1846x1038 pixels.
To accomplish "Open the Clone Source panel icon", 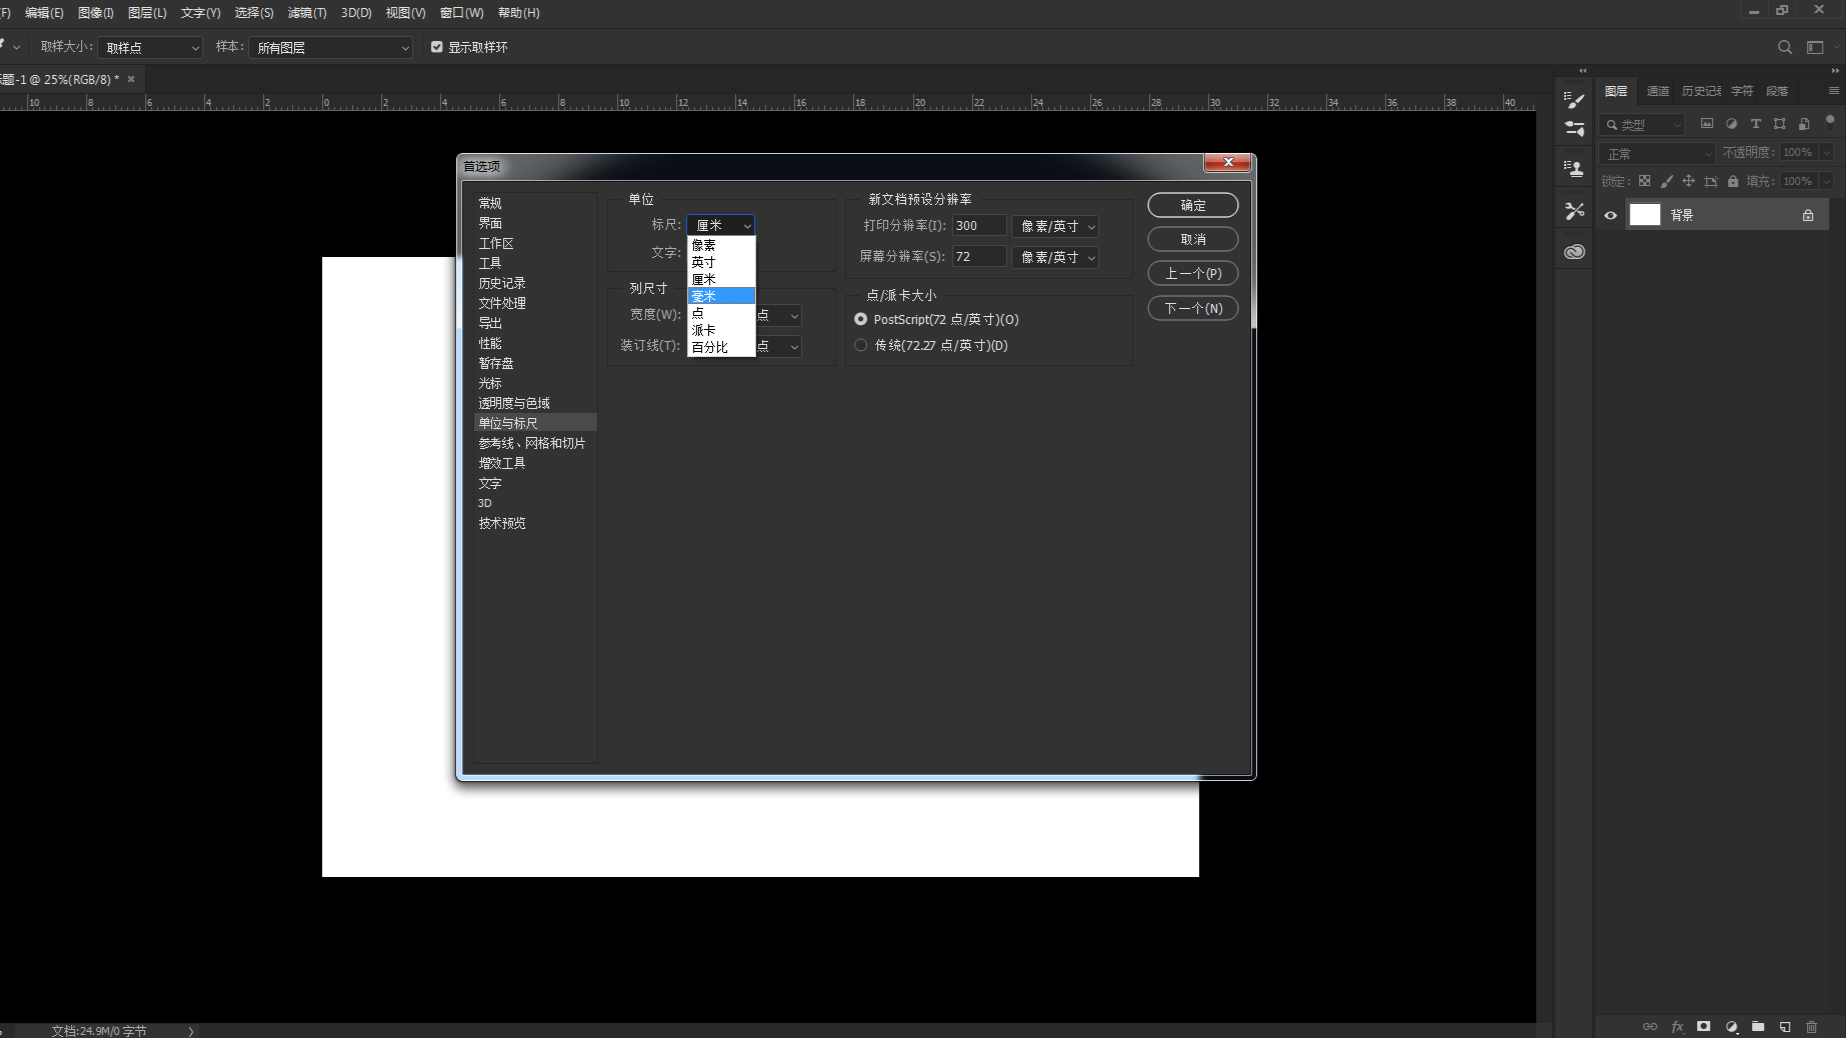I will (1574, 169).
